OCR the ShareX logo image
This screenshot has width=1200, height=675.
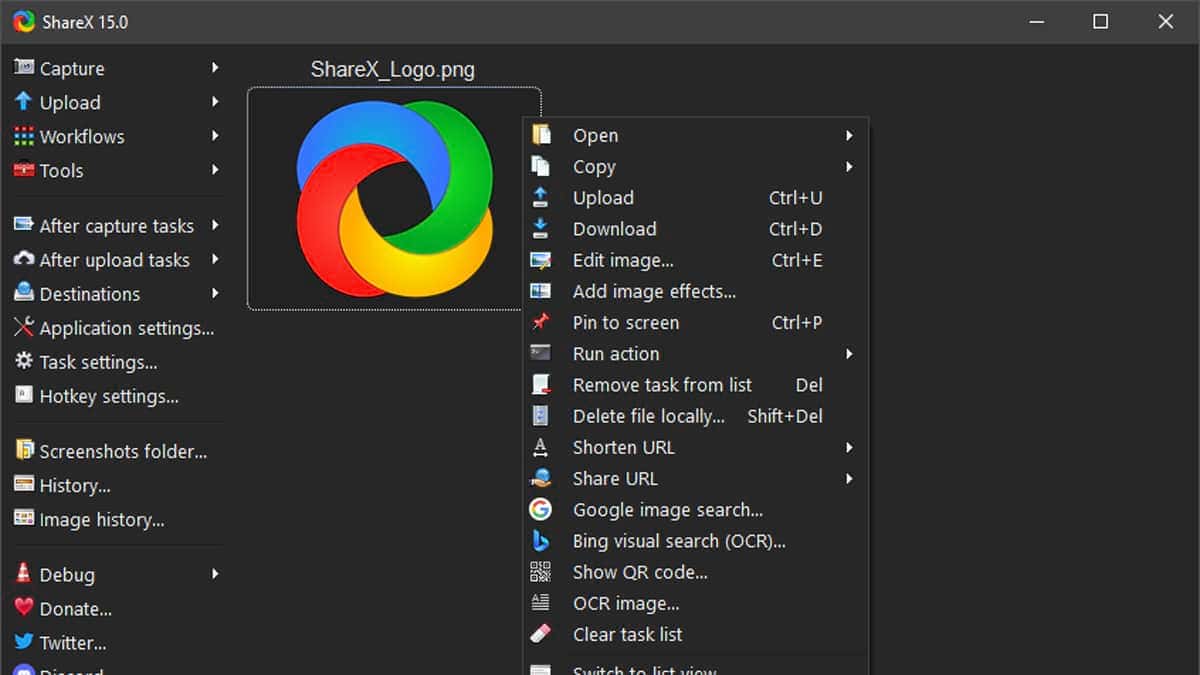625,602
